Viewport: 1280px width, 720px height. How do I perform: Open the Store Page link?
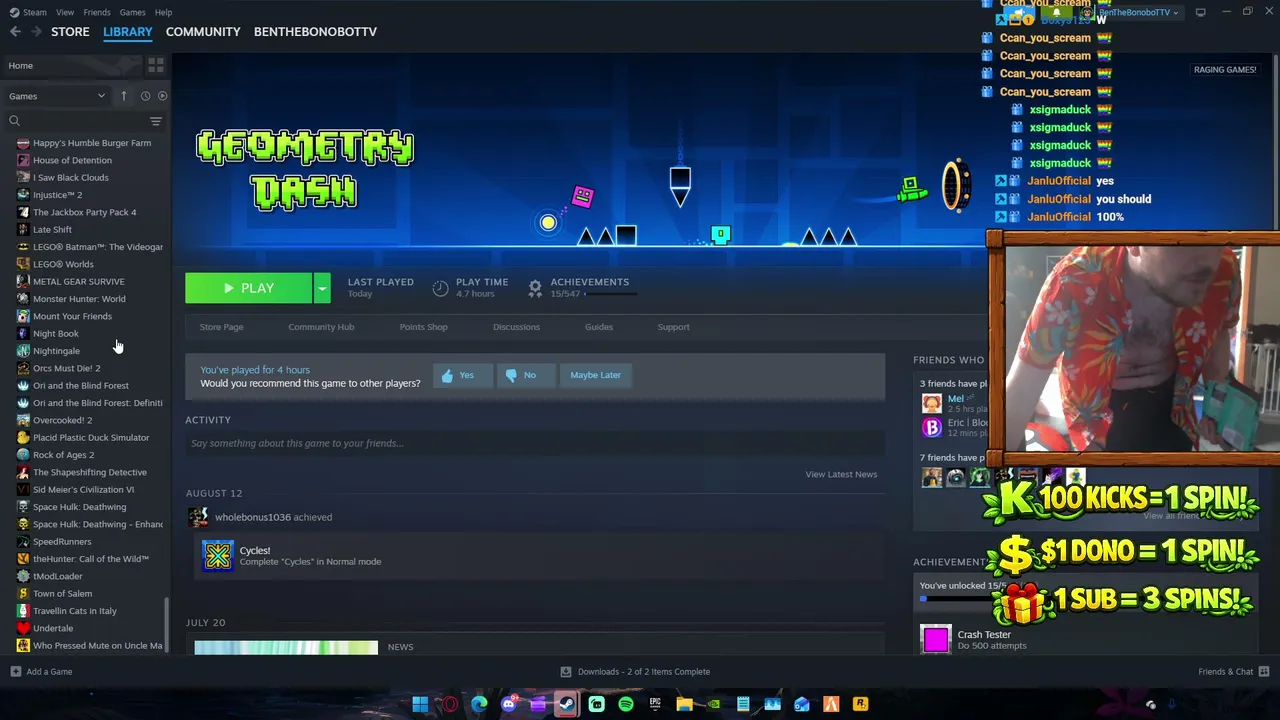tap(221, 327)
